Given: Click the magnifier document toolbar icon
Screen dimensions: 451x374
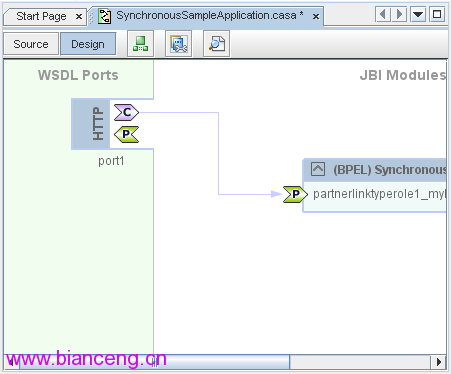Looking at the screenshot, I should coord(216,44).
